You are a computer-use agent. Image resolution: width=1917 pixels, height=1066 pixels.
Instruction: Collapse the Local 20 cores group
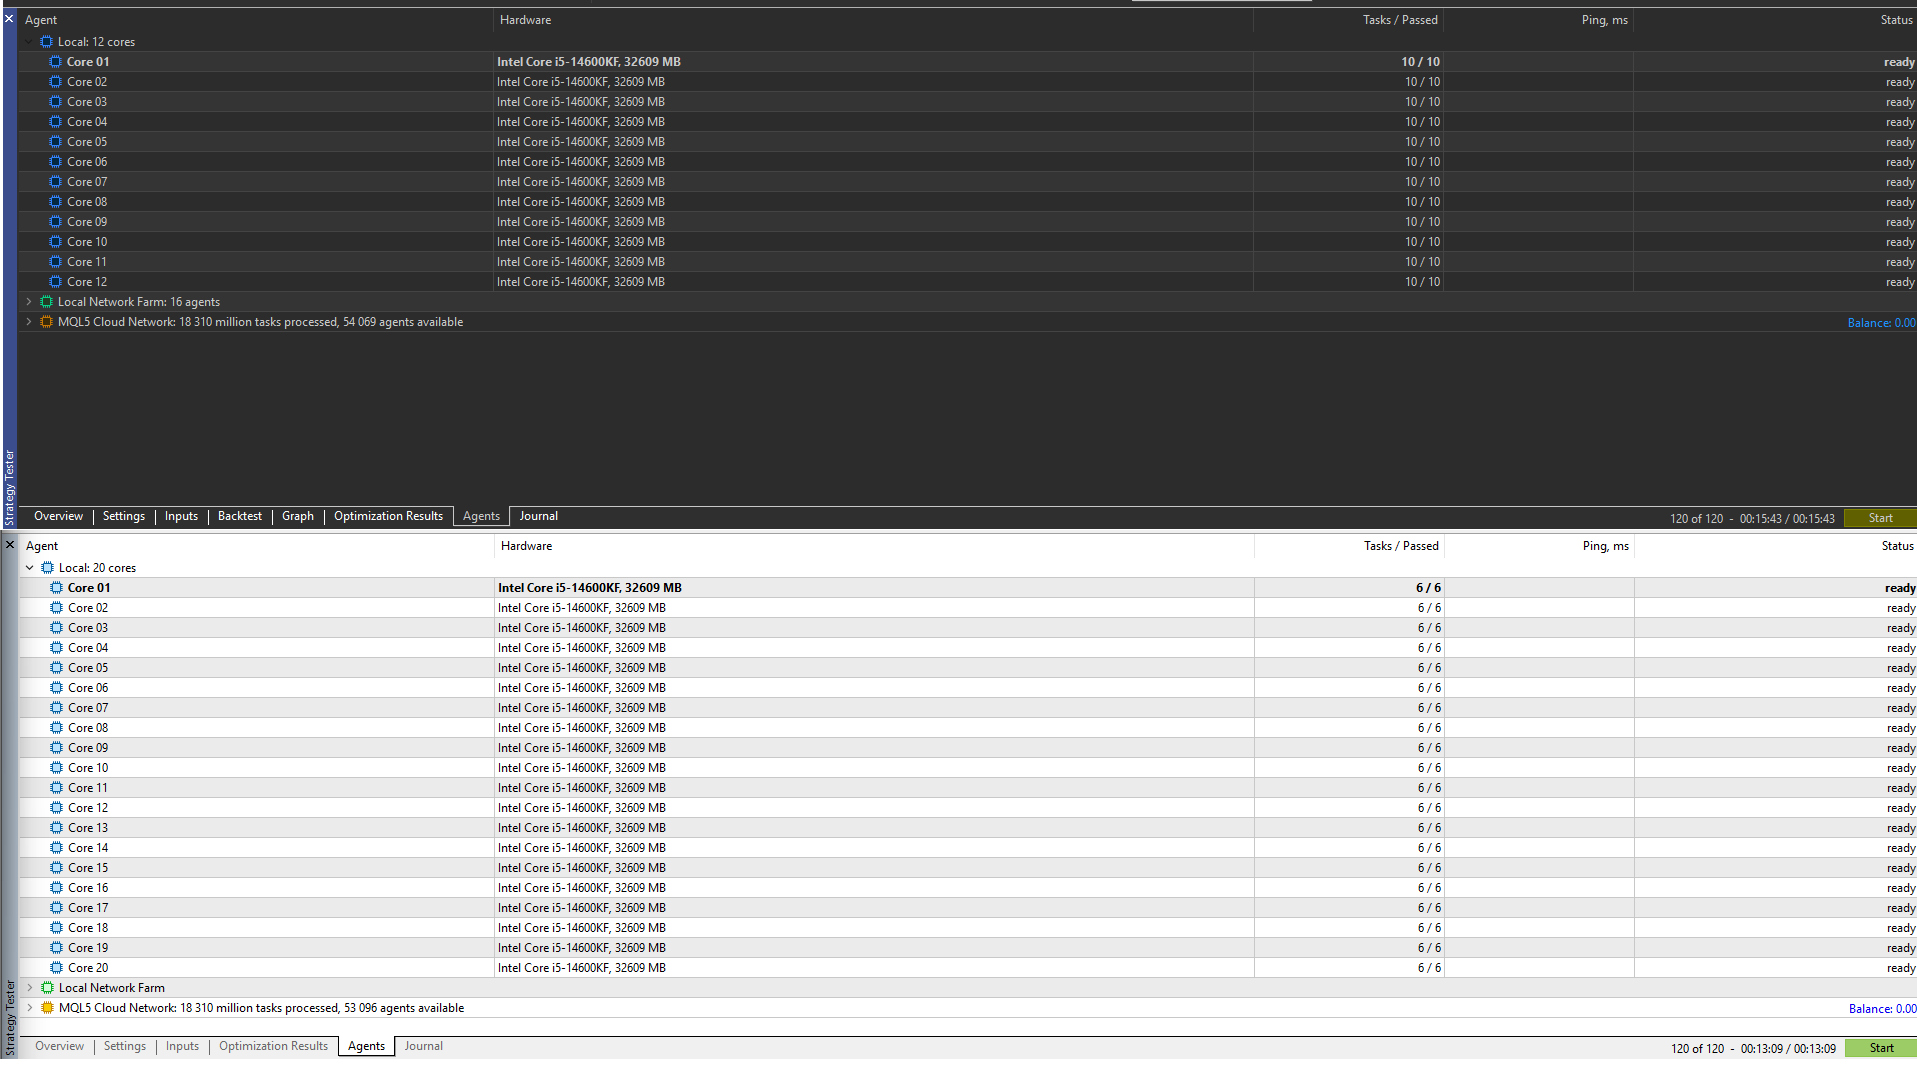click(30, 568)
